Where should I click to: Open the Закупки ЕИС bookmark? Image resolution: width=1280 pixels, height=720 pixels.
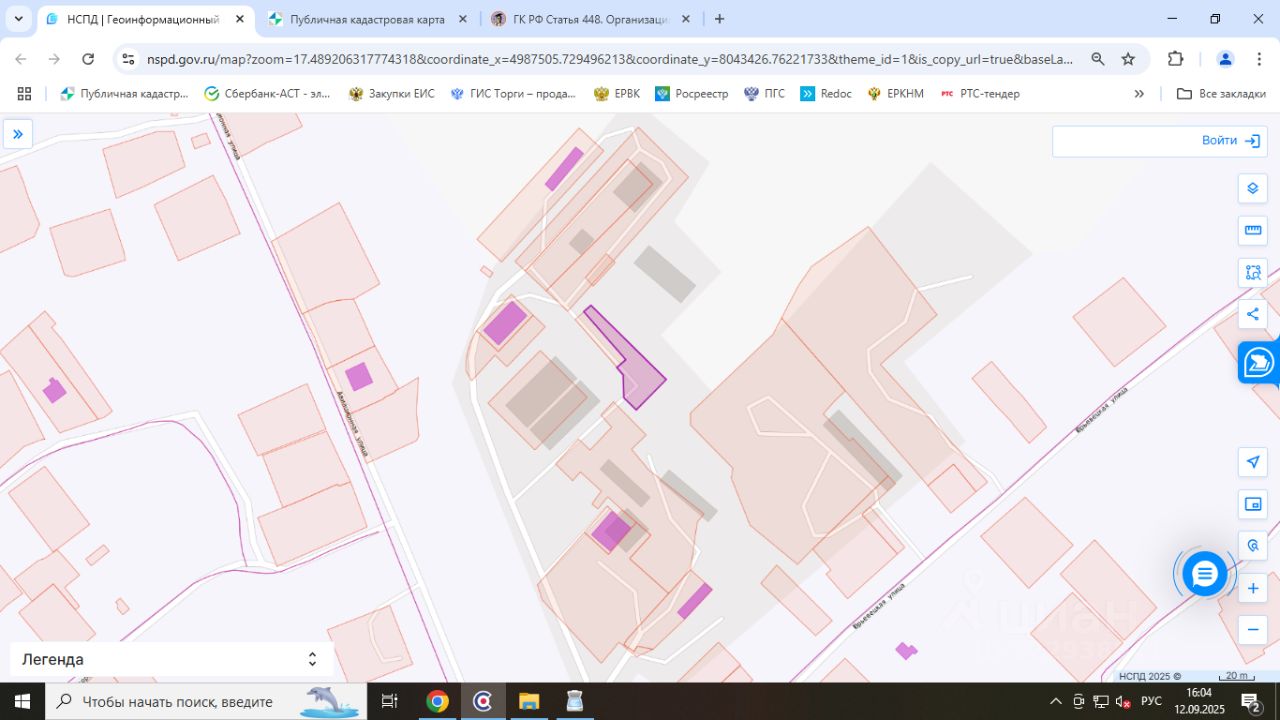pos(391,93)
